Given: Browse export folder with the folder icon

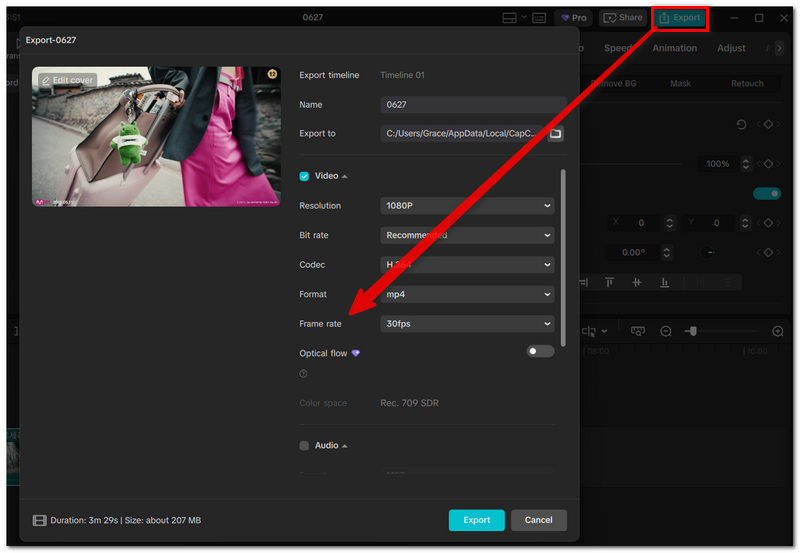Looking at the screenshot, I should coord(556,134).
